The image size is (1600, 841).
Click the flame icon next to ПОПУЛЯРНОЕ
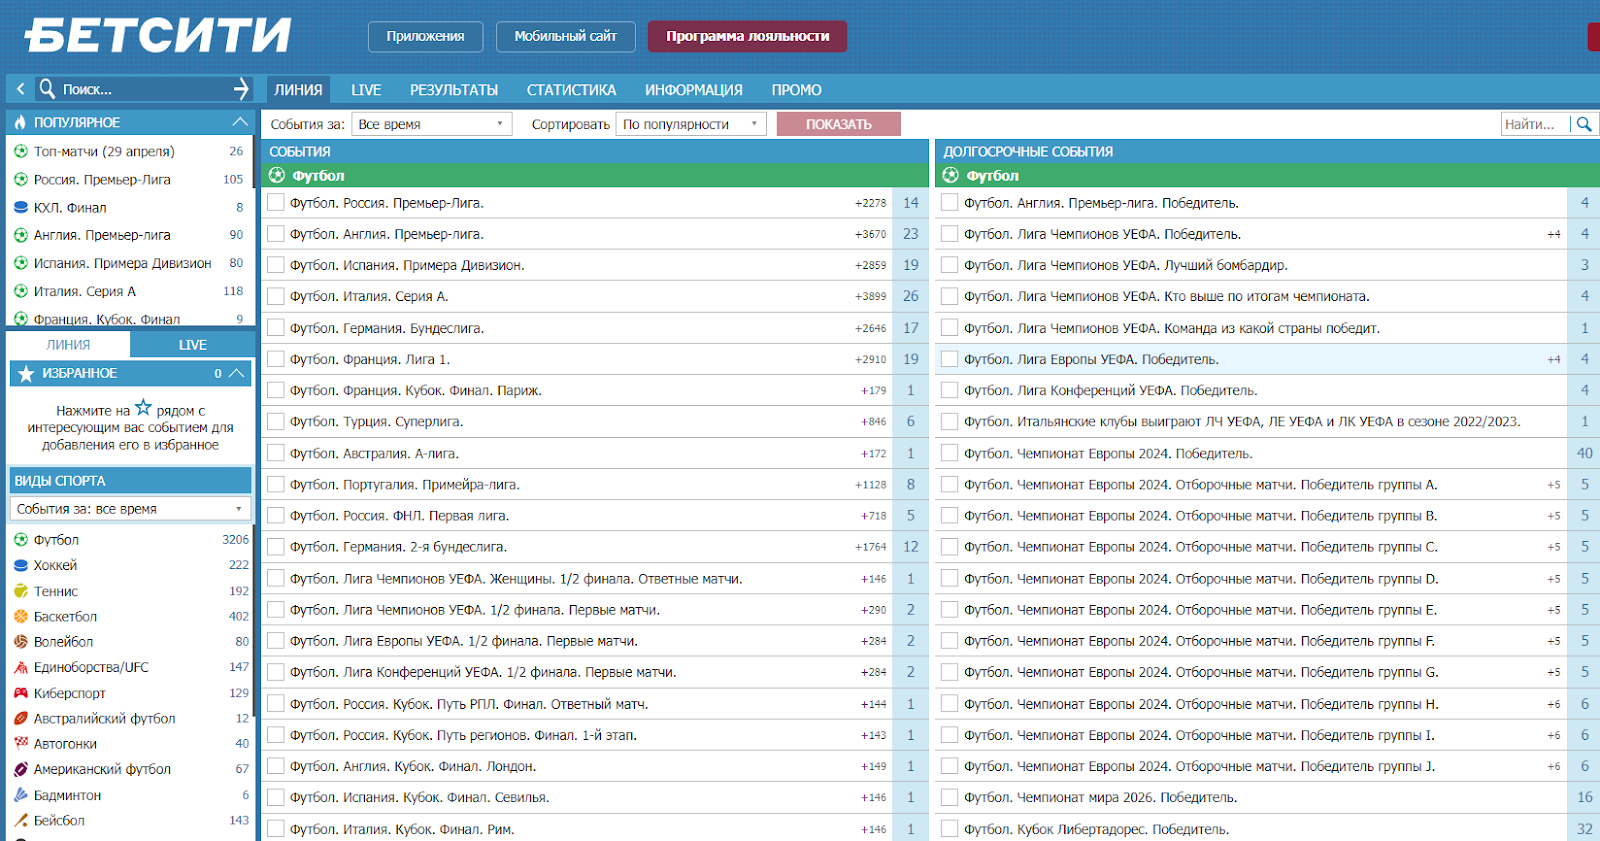click(x=20, y=122)
